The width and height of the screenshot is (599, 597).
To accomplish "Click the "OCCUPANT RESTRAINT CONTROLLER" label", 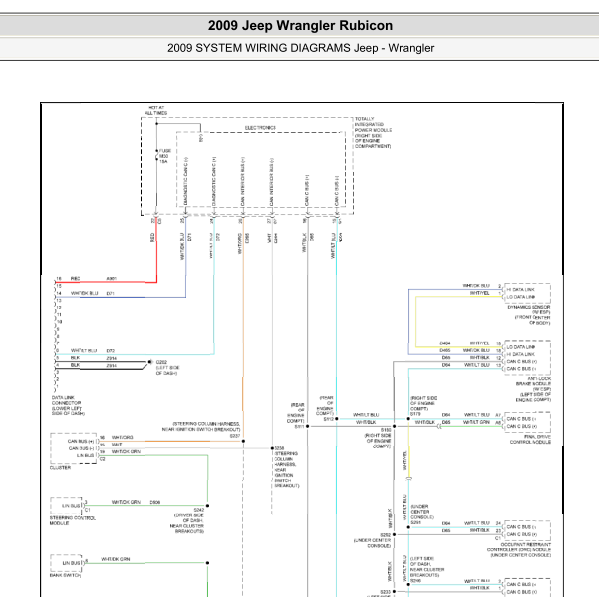I will [519, 547].
